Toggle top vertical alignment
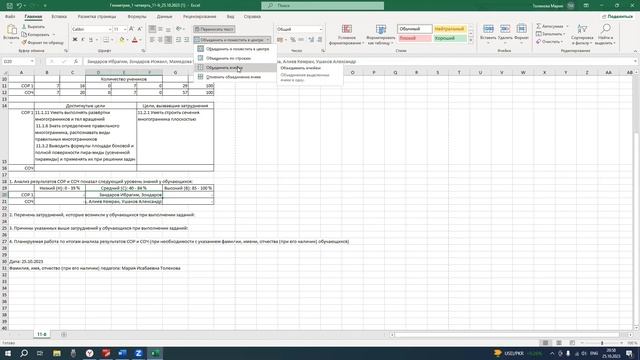Viewport: 640px width, 360px height. click(152, 29)
